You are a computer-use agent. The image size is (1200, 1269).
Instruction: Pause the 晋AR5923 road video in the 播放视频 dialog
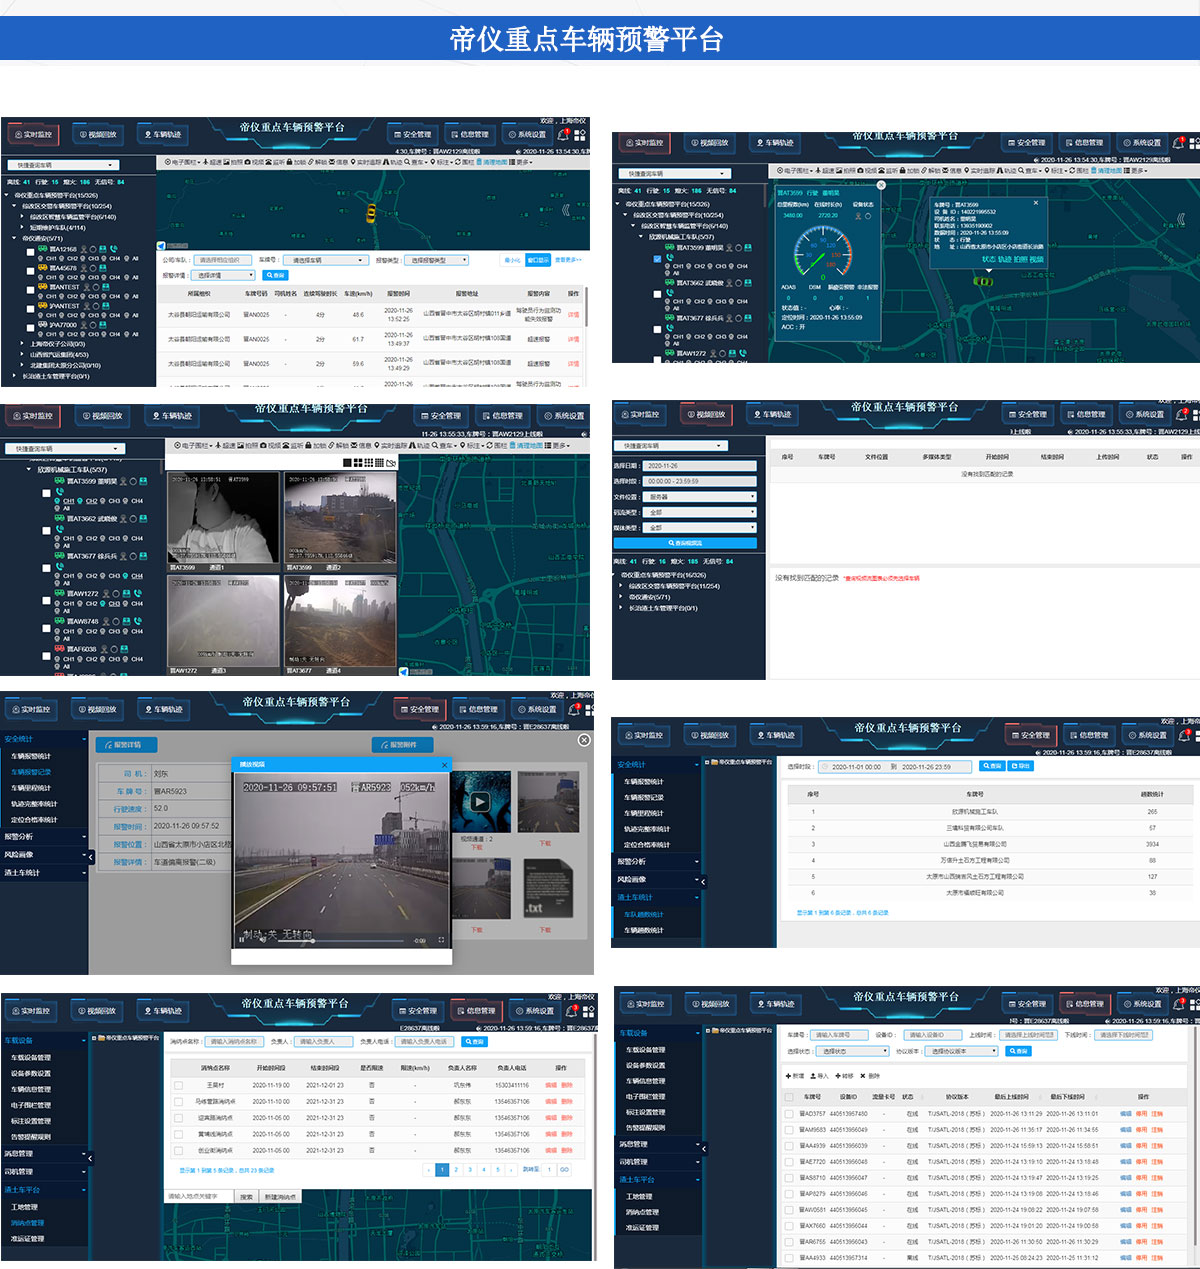[x=241, y=940]
